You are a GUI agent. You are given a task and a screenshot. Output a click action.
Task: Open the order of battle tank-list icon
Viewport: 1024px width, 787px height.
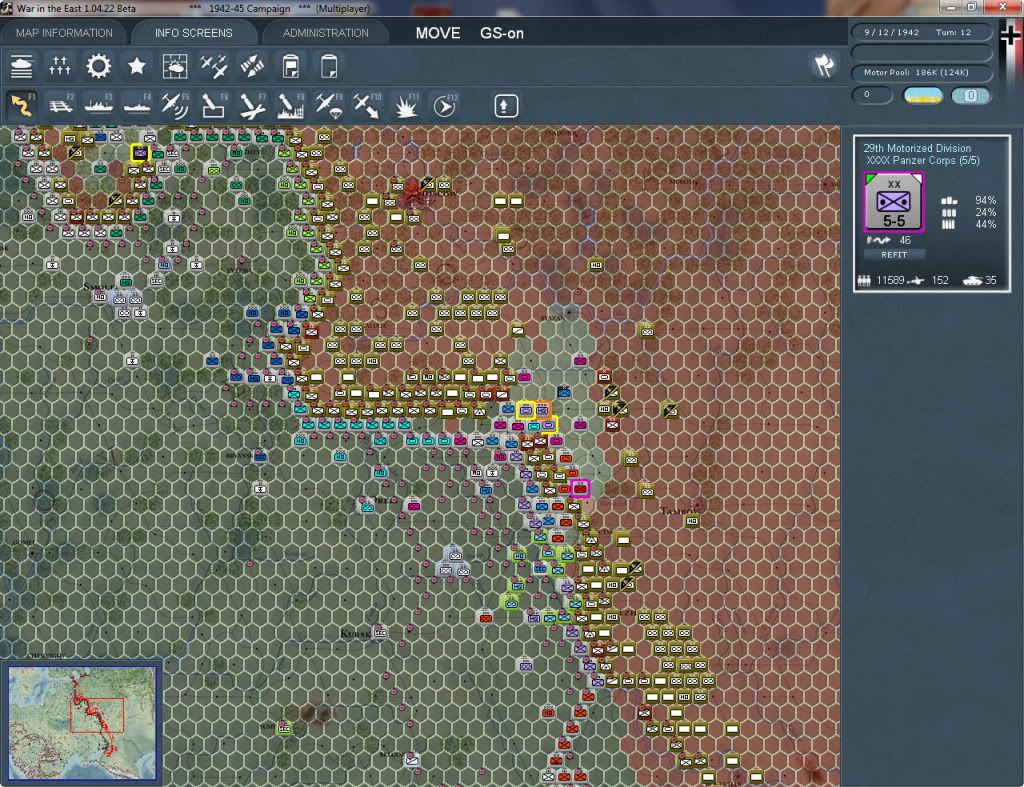click(22, 66)
